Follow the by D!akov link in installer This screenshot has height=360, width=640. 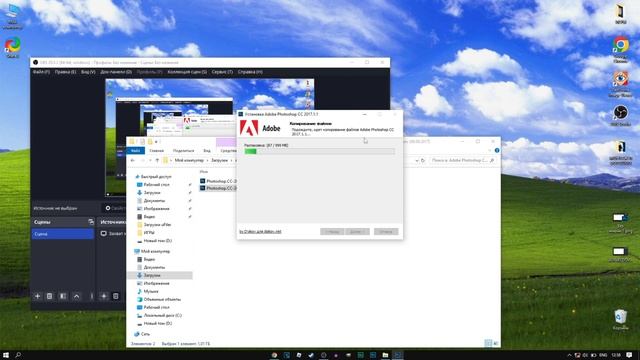260,231
